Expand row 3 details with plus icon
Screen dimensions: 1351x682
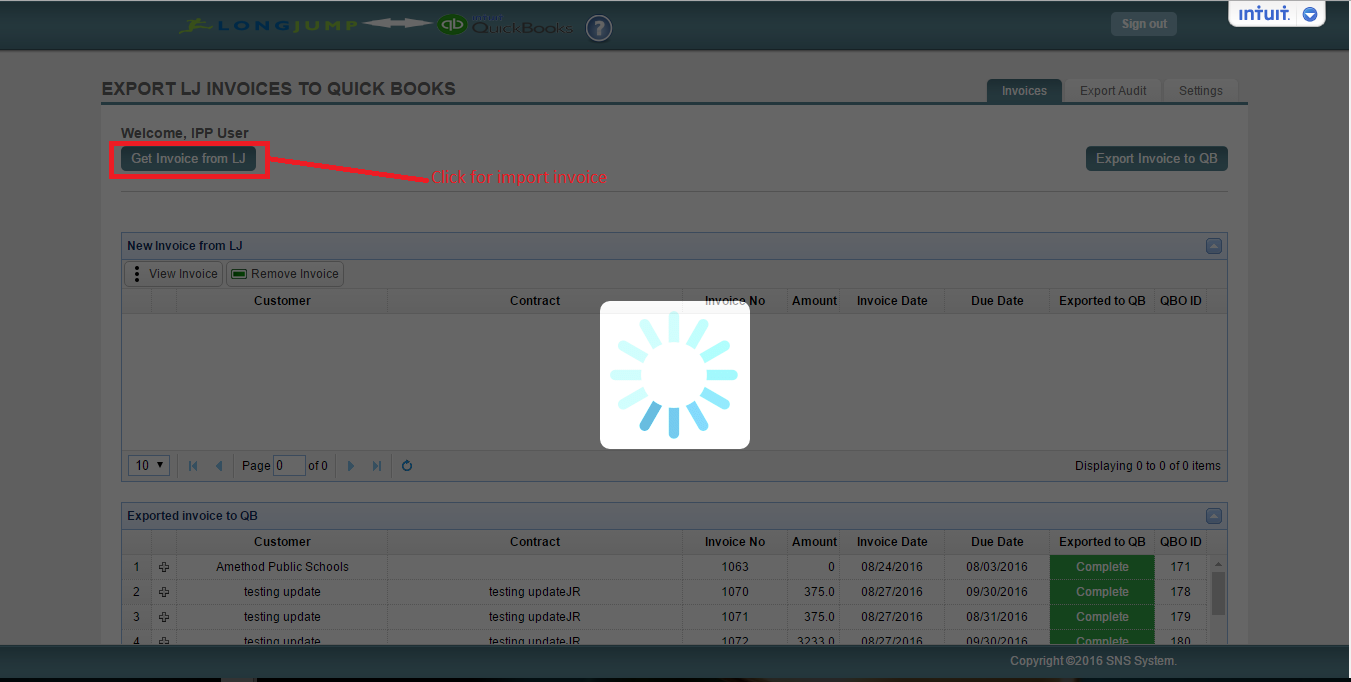tap(164, 617)
